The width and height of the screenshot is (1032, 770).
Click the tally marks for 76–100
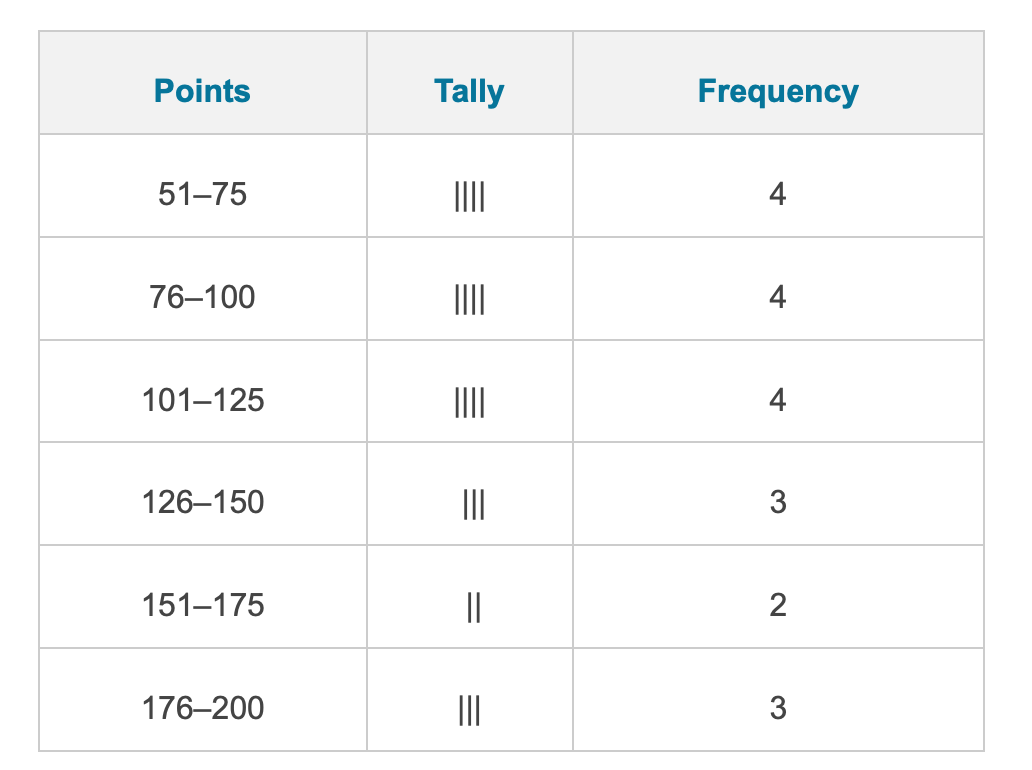(x=469, y=299)
